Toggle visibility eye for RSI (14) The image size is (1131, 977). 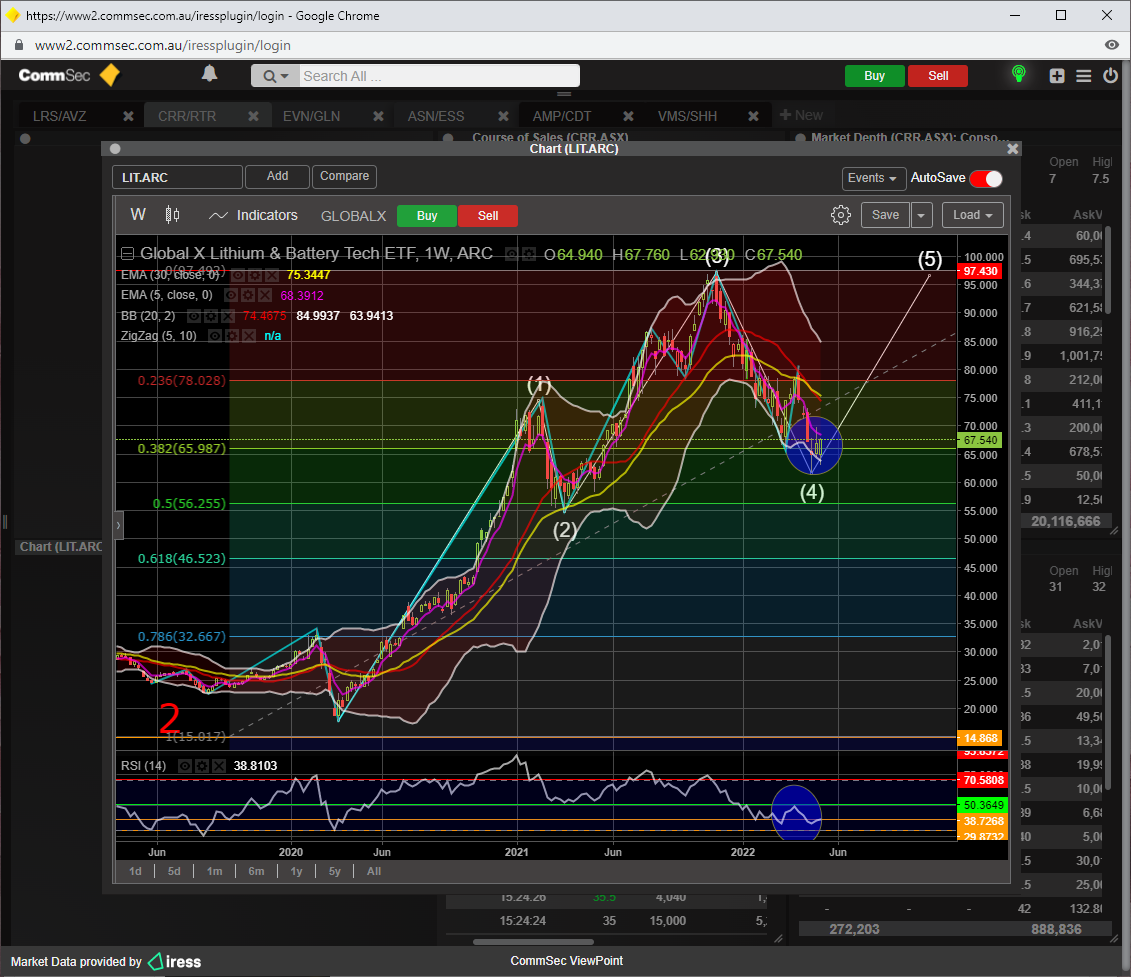(185, 766)
